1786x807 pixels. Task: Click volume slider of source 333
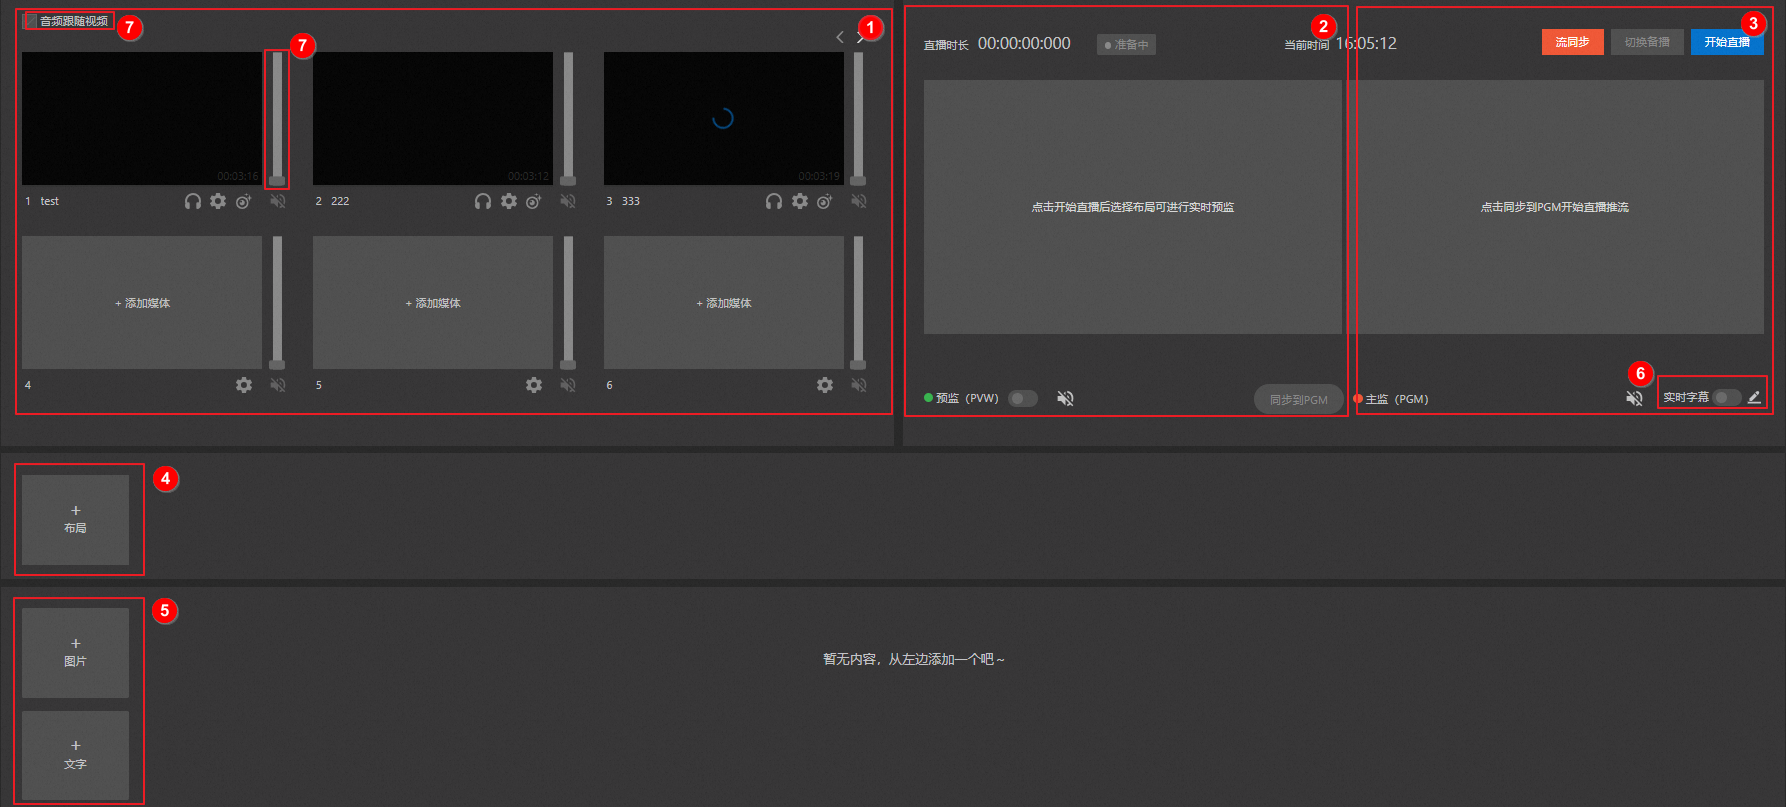coord(858,118)
